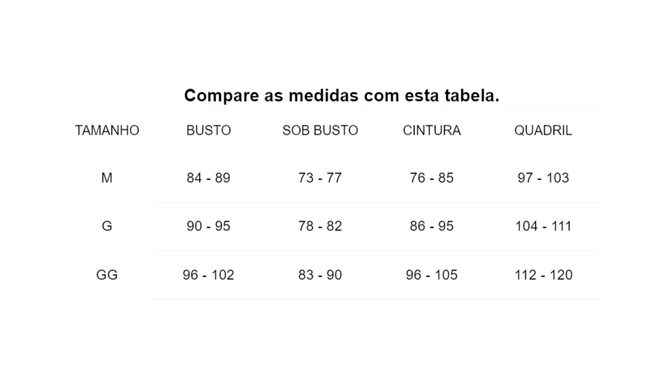Select the 104 - 111 quadril value
This screenshot has width=660, height=373.
click(x=543, y=226)
